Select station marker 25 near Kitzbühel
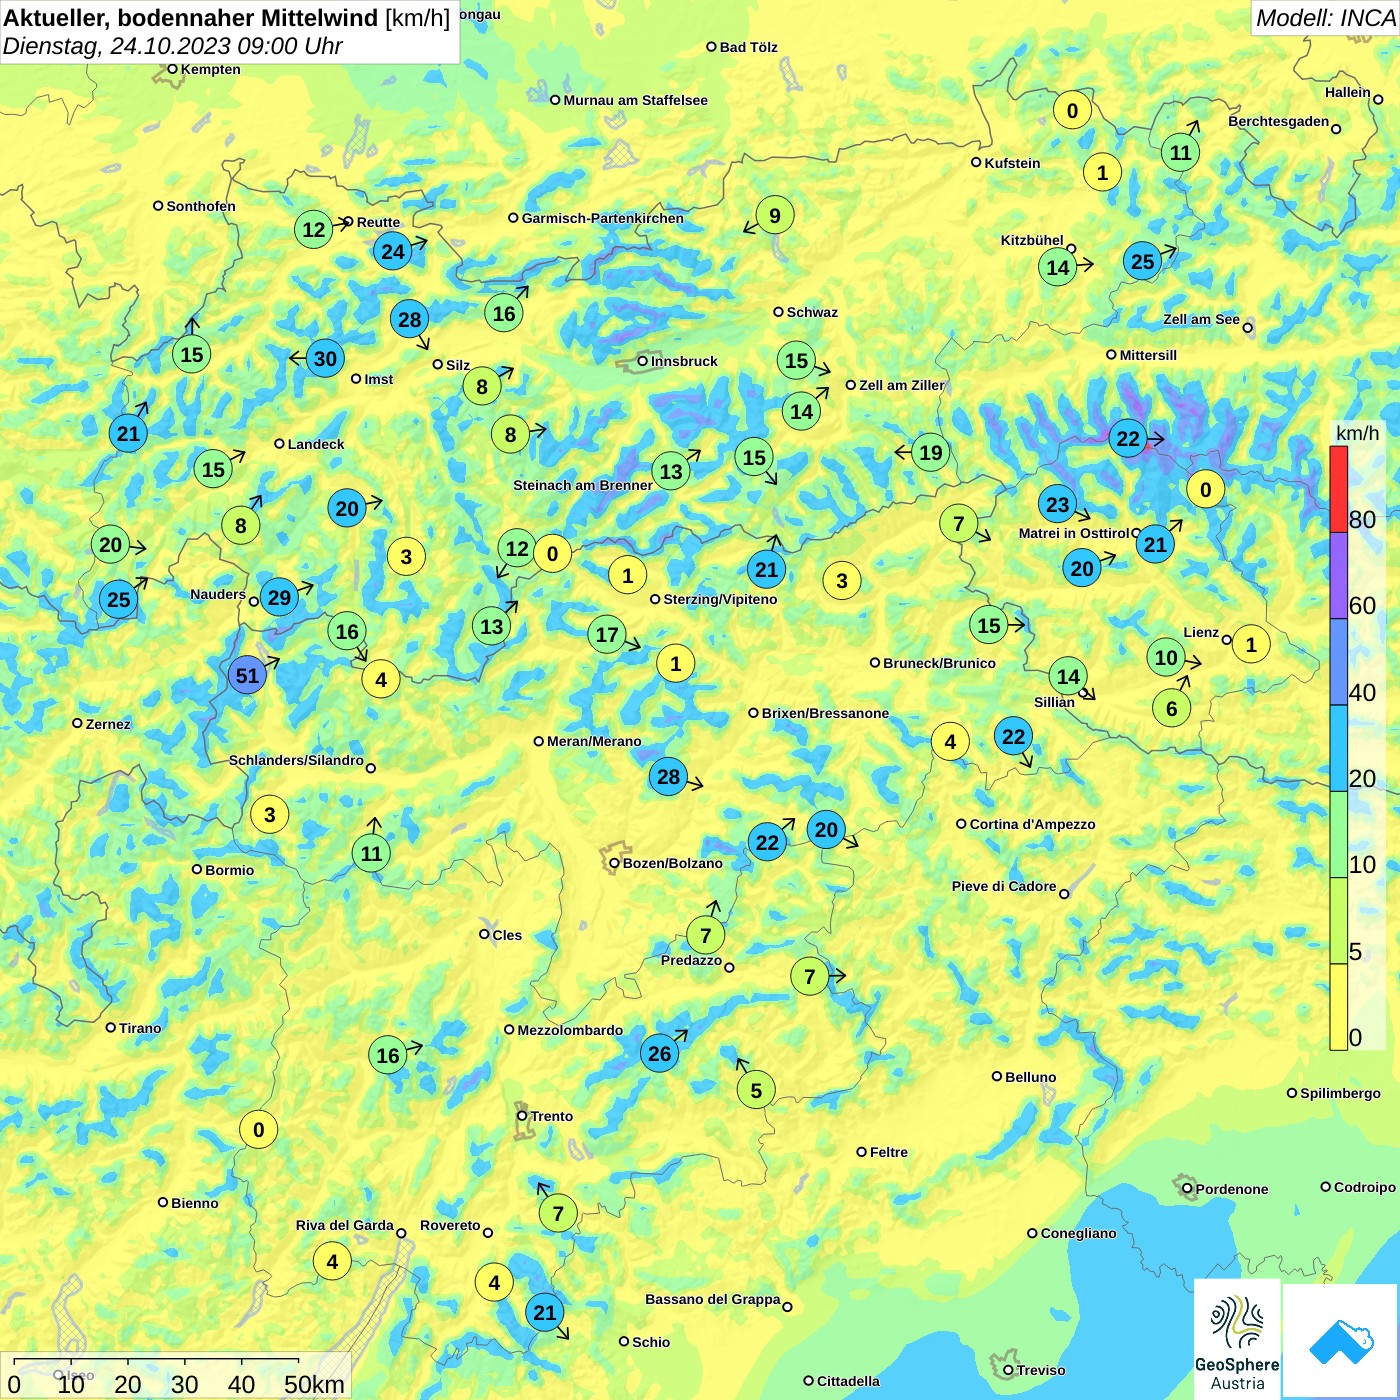Image resolution: width=1400 pixels, height=1400 pixels. 1142,261
